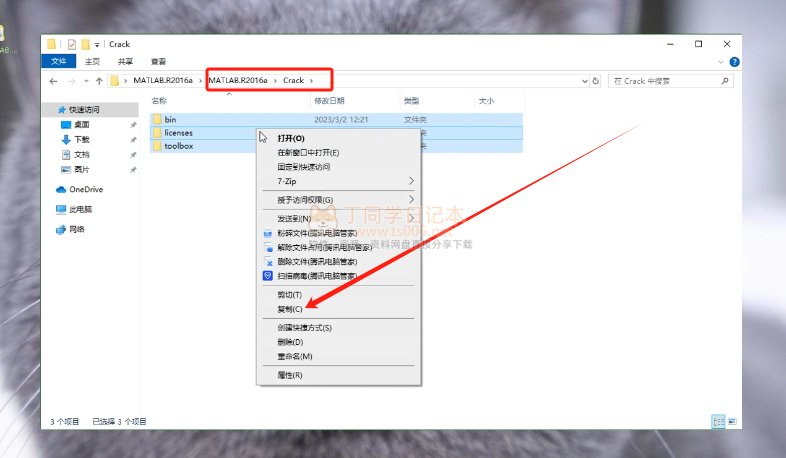Viewport: 786px width, 458px height.
Task: Select OneDrive in navigation pane
Action: 80,189
